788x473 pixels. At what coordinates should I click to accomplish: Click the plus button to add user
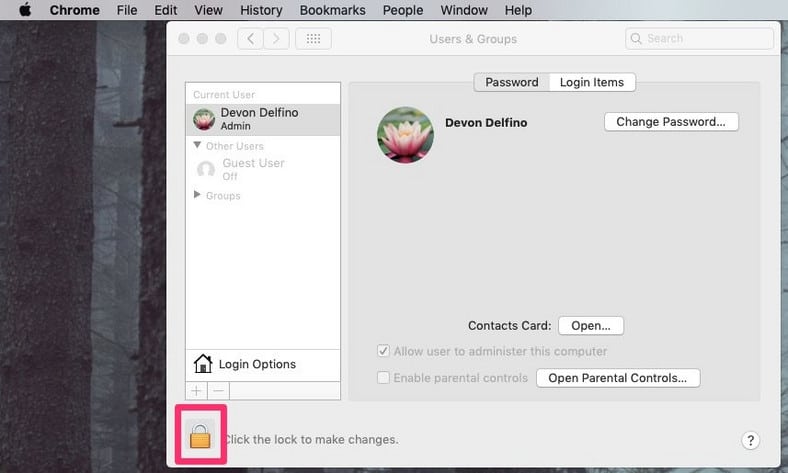pos(196,391)
